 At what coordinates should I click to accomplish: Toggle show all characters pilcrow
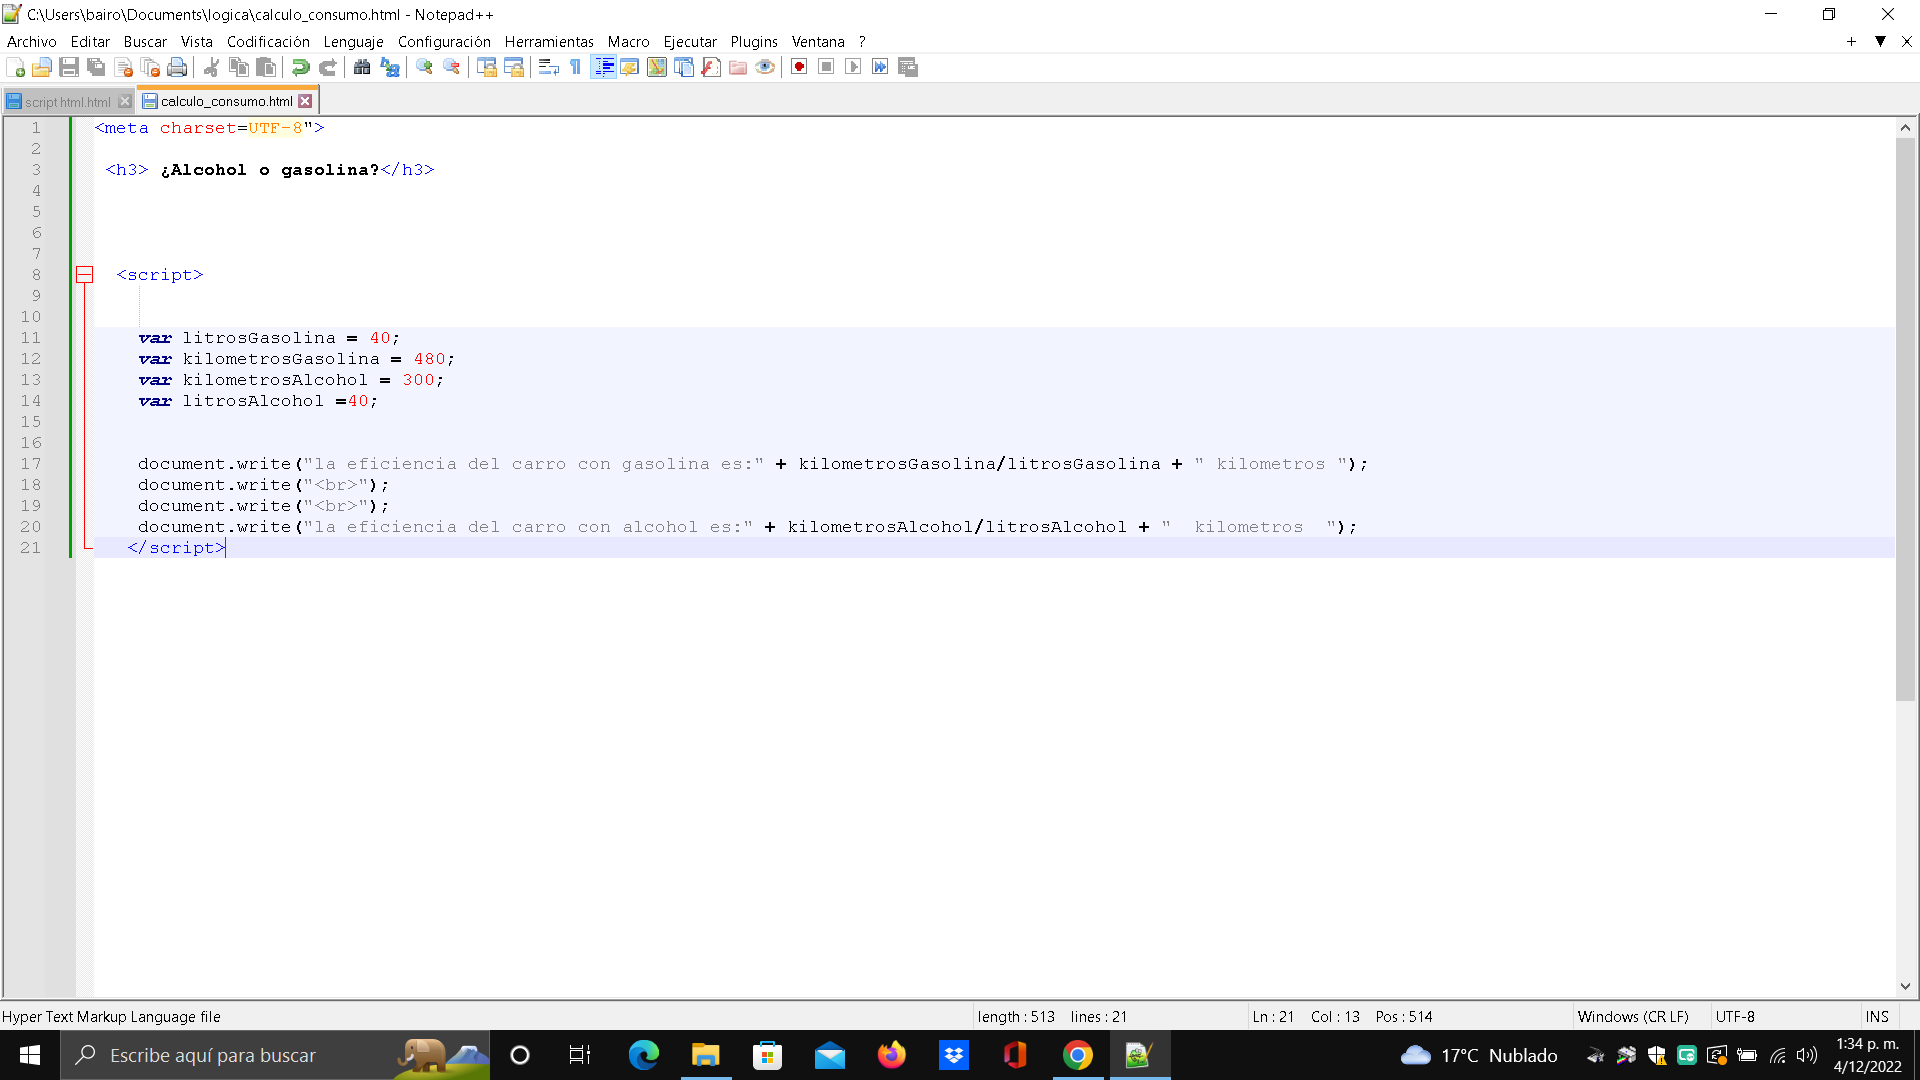coord(575,67)
